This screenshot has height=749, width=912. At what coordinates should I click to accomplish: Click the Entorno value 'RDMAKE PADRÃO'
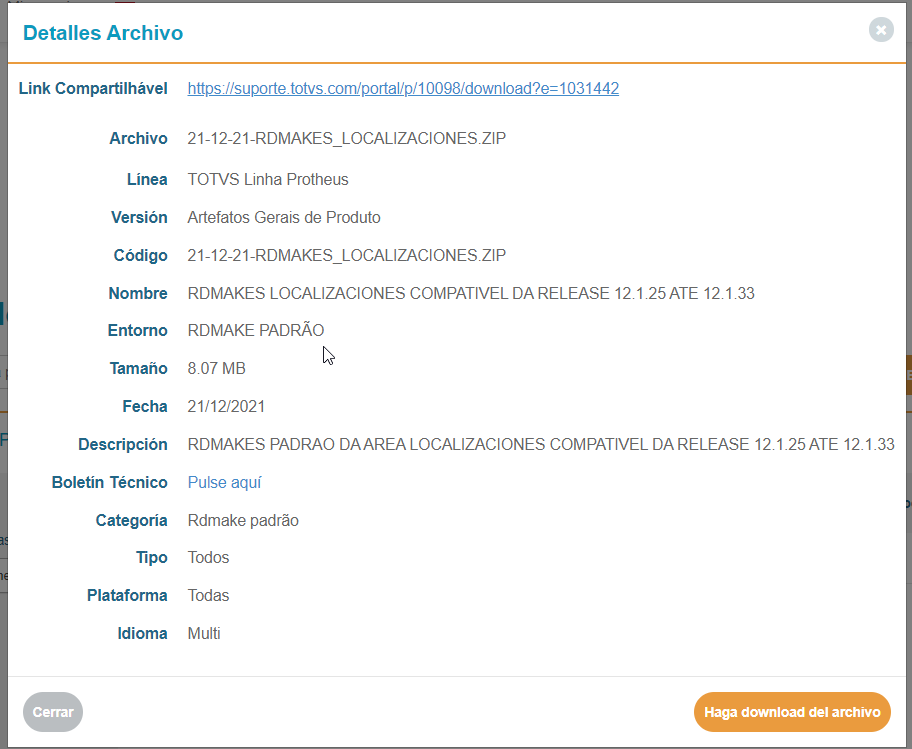(255, 330)
